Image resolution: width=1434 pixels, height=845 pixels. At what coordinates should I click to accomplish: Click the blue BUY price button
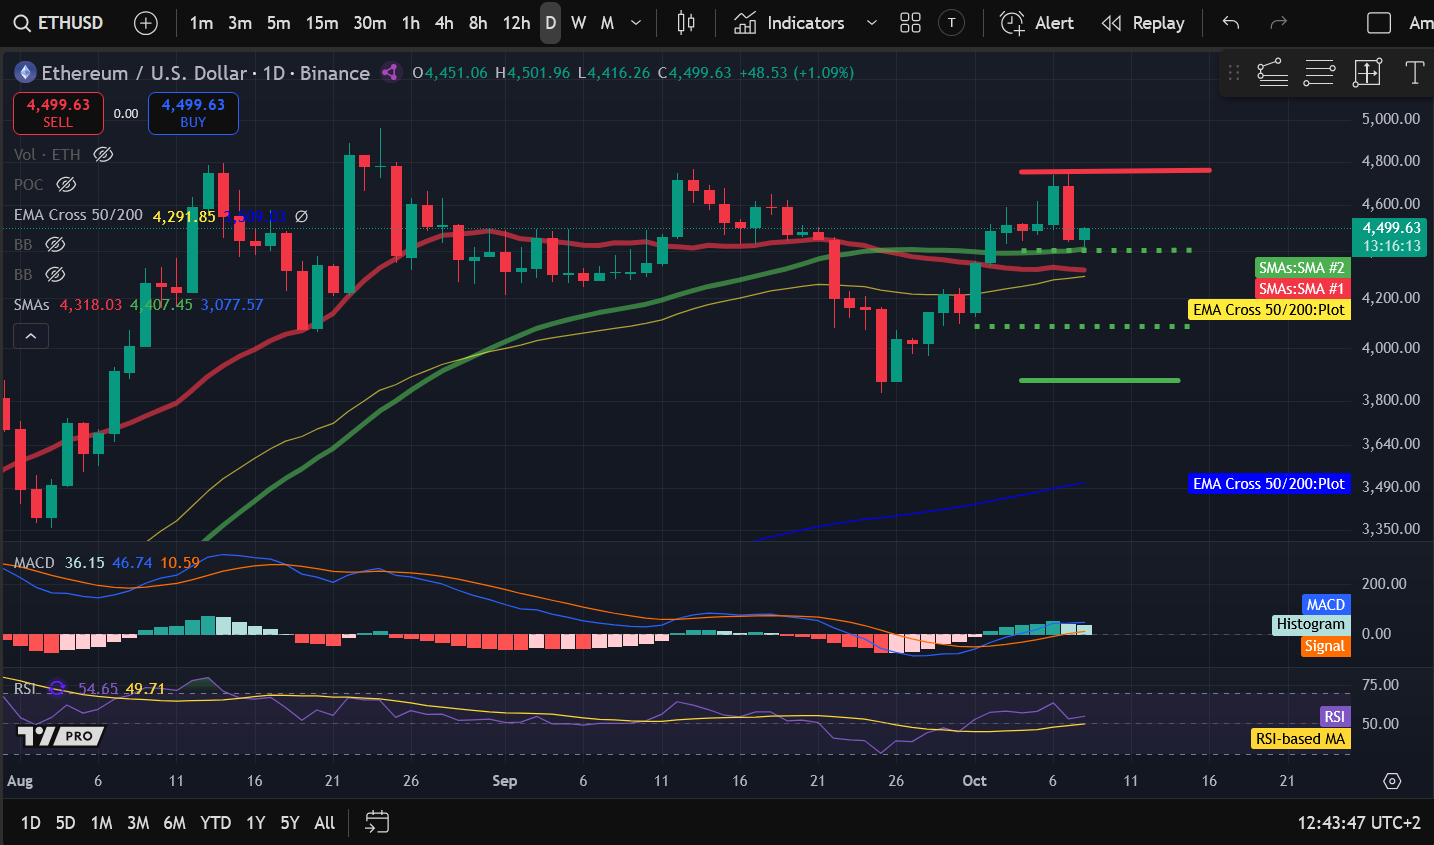193,113
